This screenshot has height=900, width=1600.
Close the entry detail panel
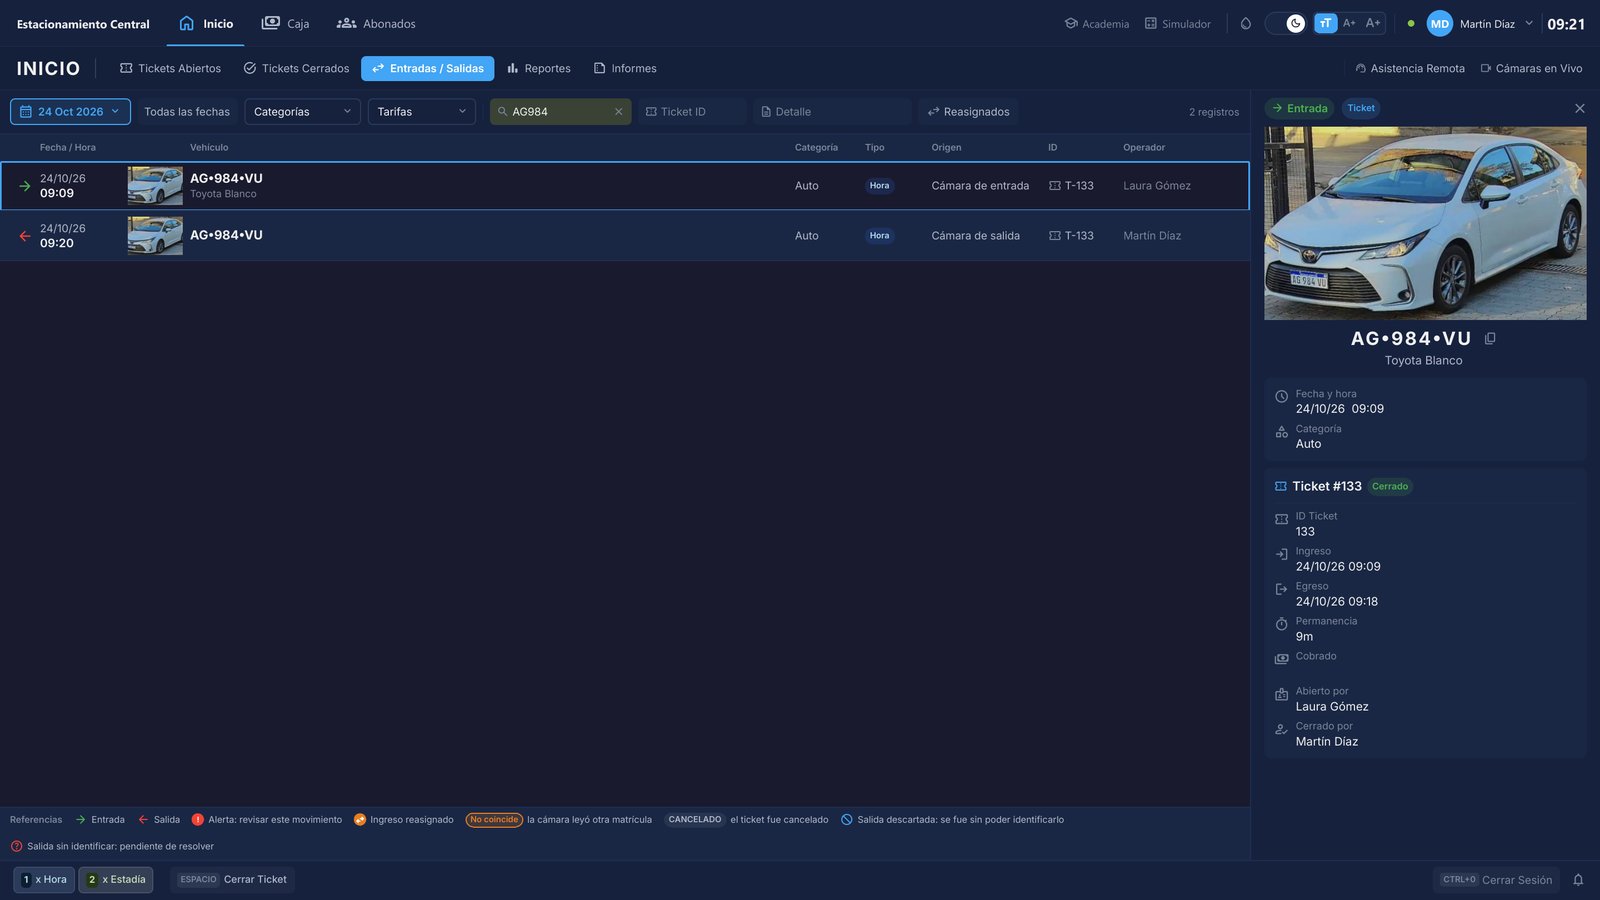(x=1579, y=108)
